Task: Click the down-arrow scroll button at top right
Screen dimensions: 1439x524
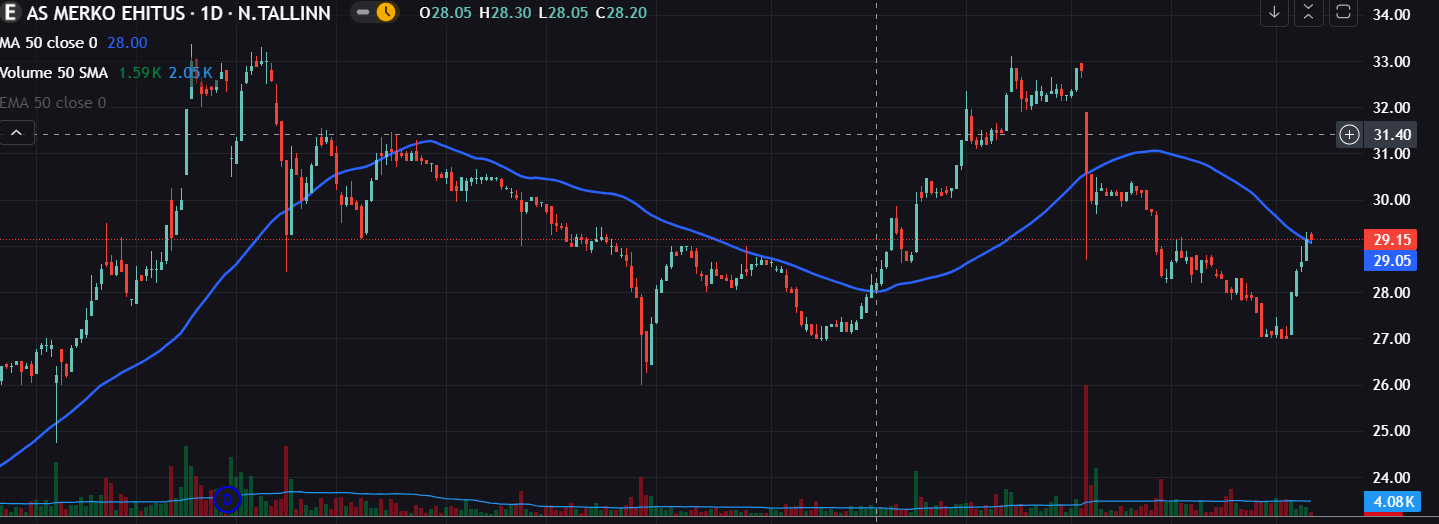Action: pos(1274,13)
